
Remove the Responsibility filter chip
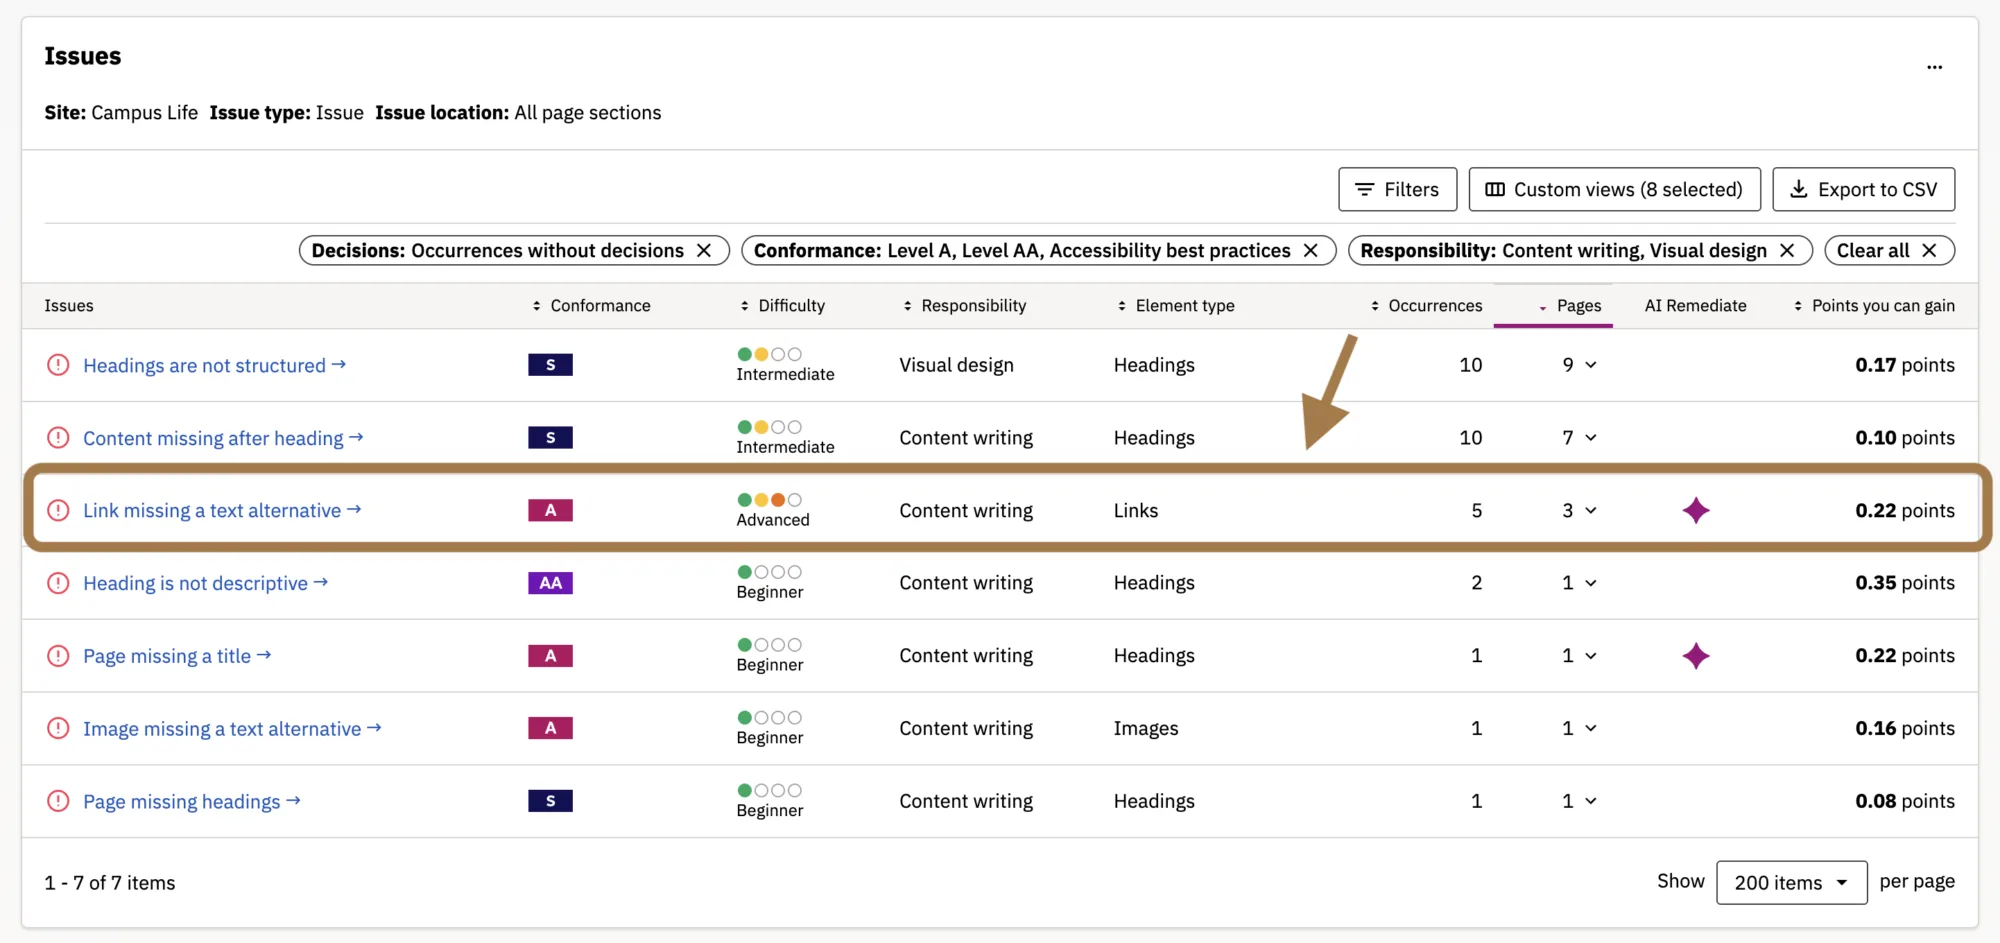[x=1787, y=251]
